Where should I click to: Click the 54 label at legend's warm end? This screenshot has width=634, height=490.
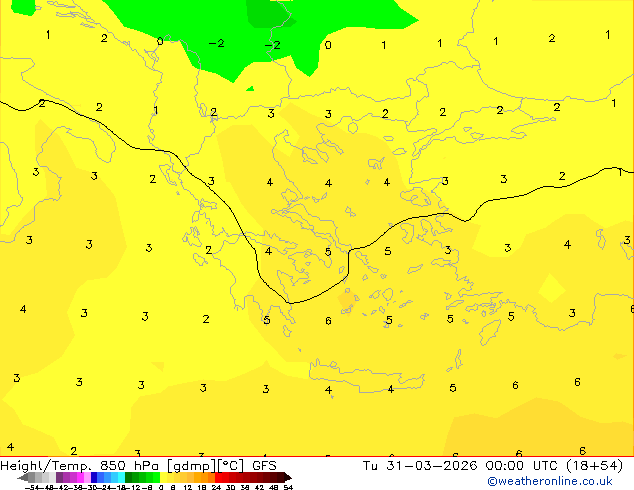pyautogui.click(x=288, y=488)
